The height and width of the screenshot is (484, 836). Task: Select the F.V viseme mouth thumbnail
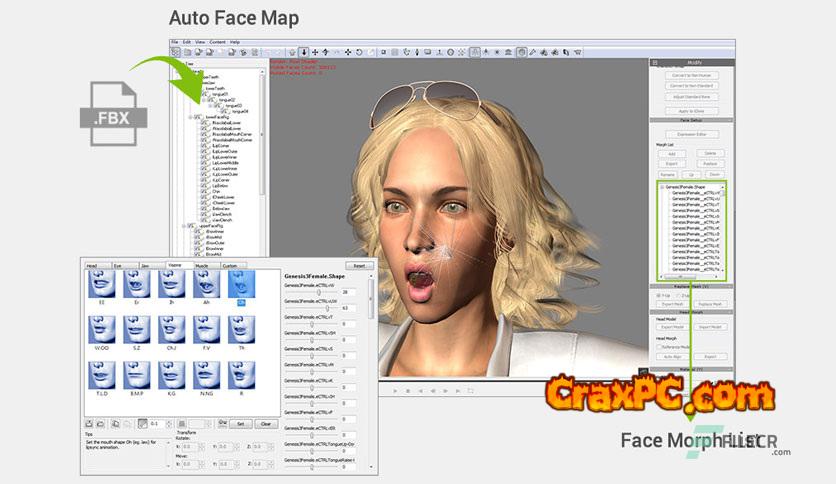coord(206,331)
